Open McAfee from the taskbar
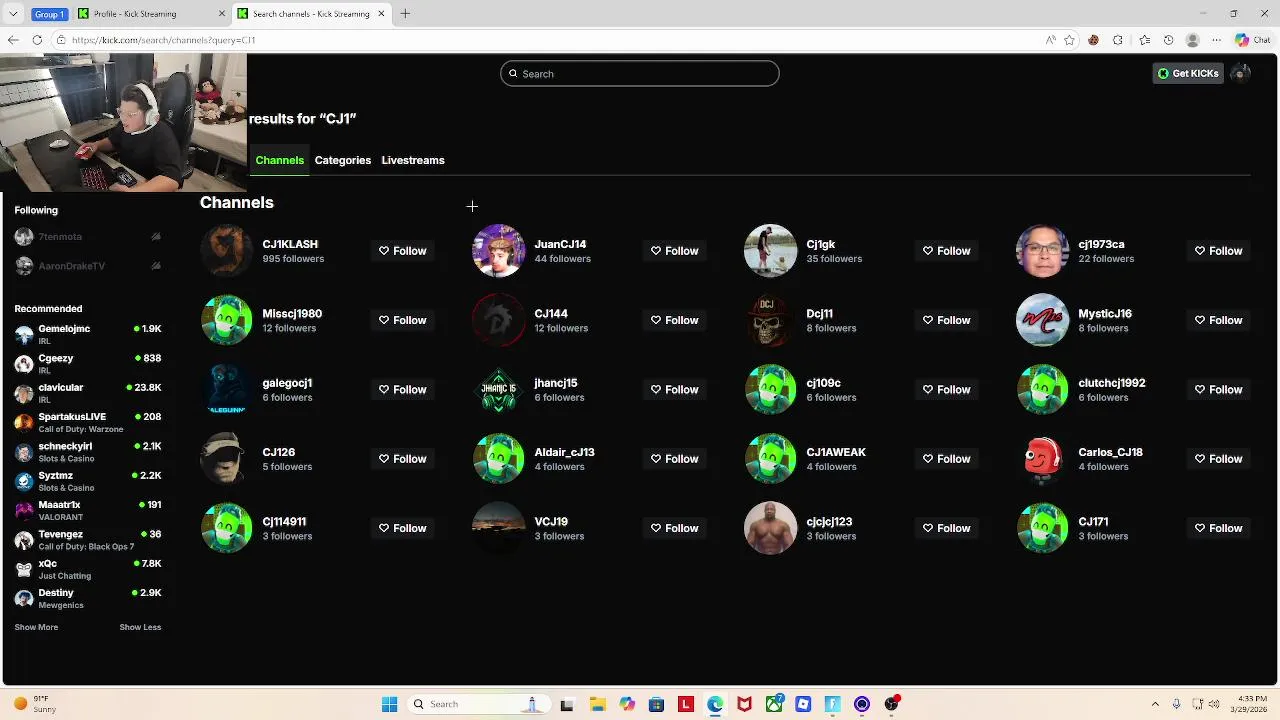Viewport: 1280px width, 720px height. (744, 704)
